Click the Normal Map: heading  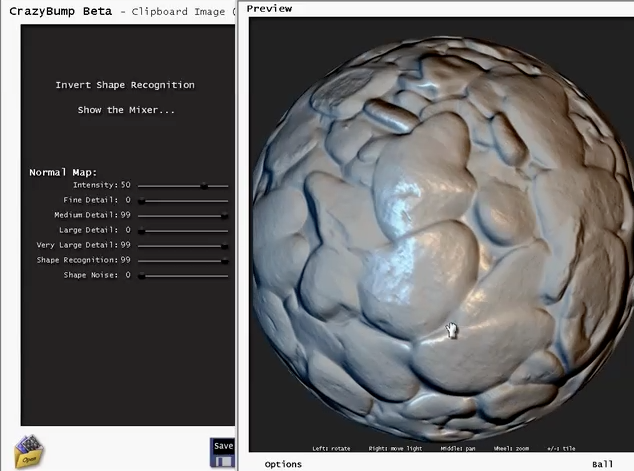click(63, 172)
